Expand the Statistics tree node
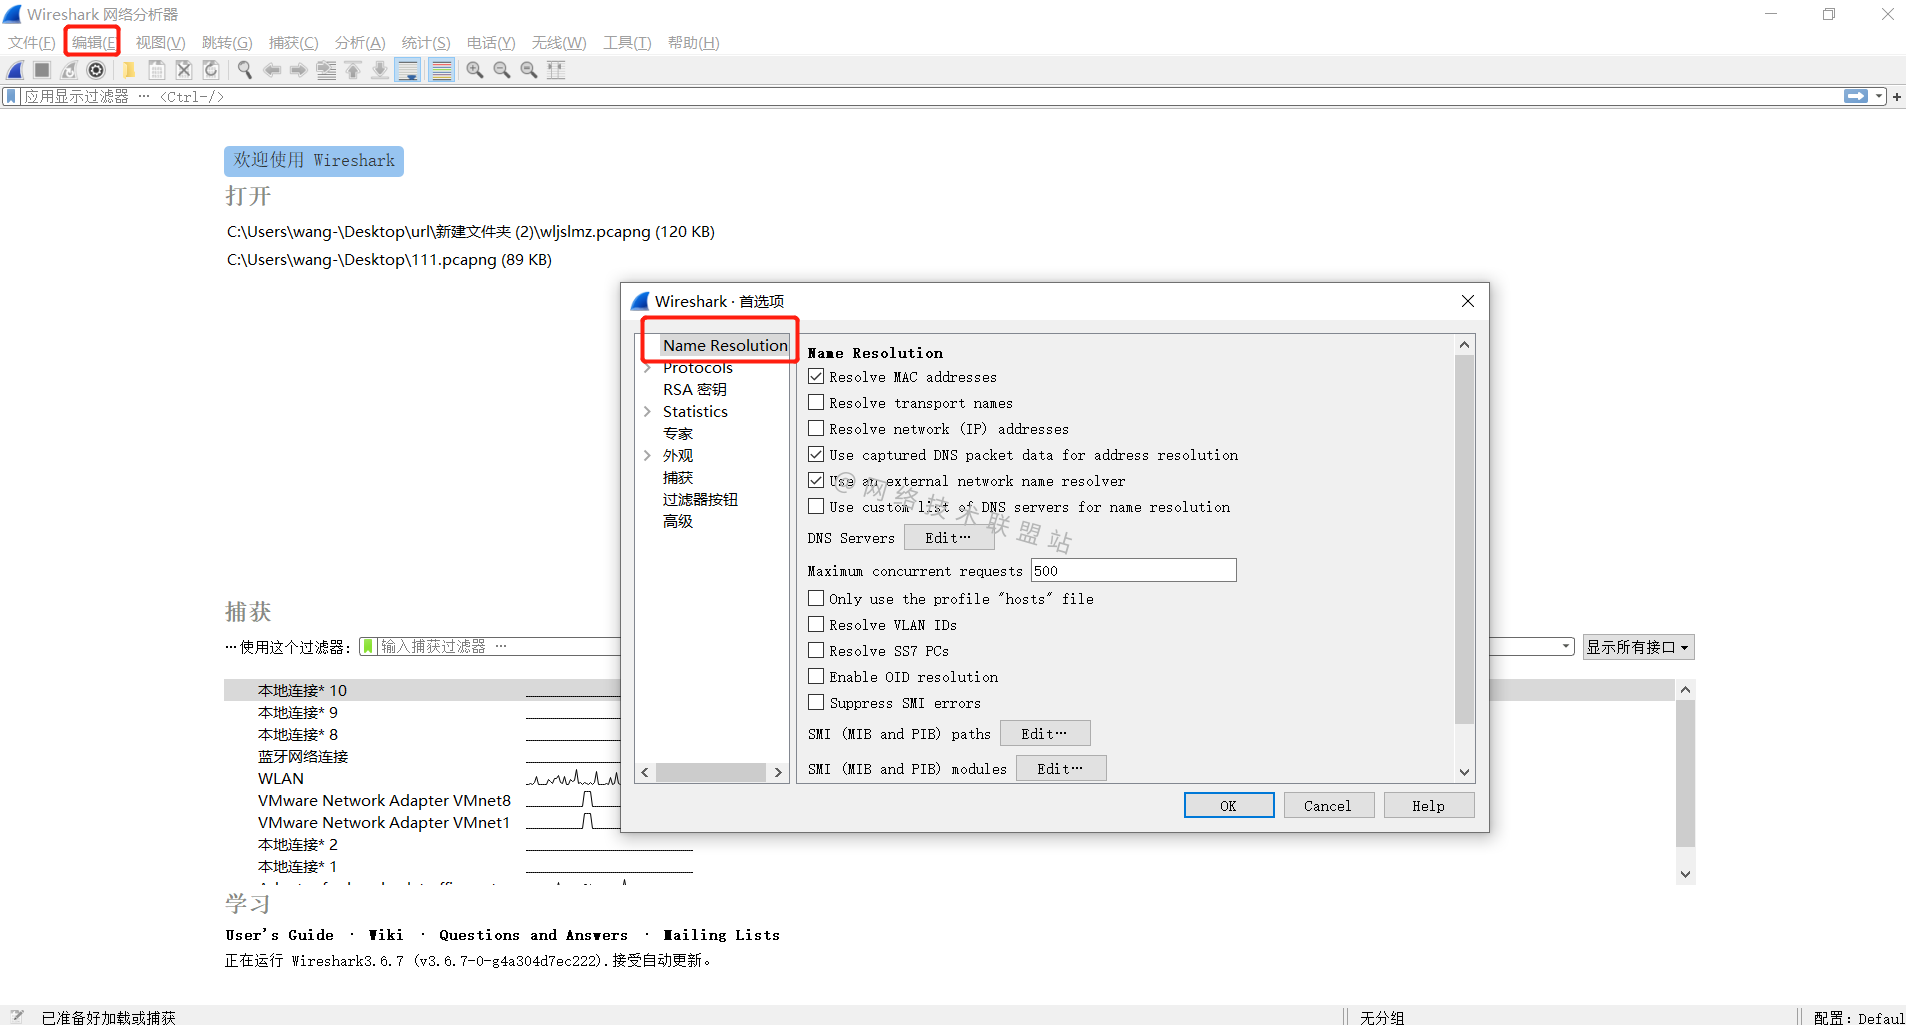1906x1025 pixels. click(x=647, y=412)
